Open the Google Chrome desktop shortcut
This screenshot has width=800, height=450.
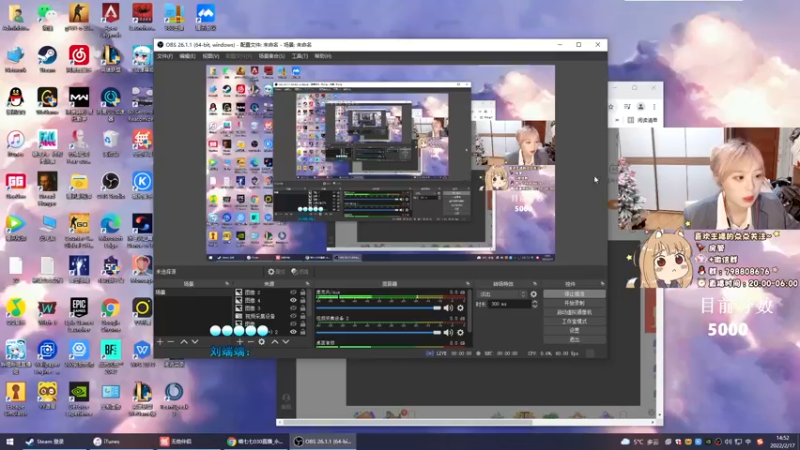(111, 313)
